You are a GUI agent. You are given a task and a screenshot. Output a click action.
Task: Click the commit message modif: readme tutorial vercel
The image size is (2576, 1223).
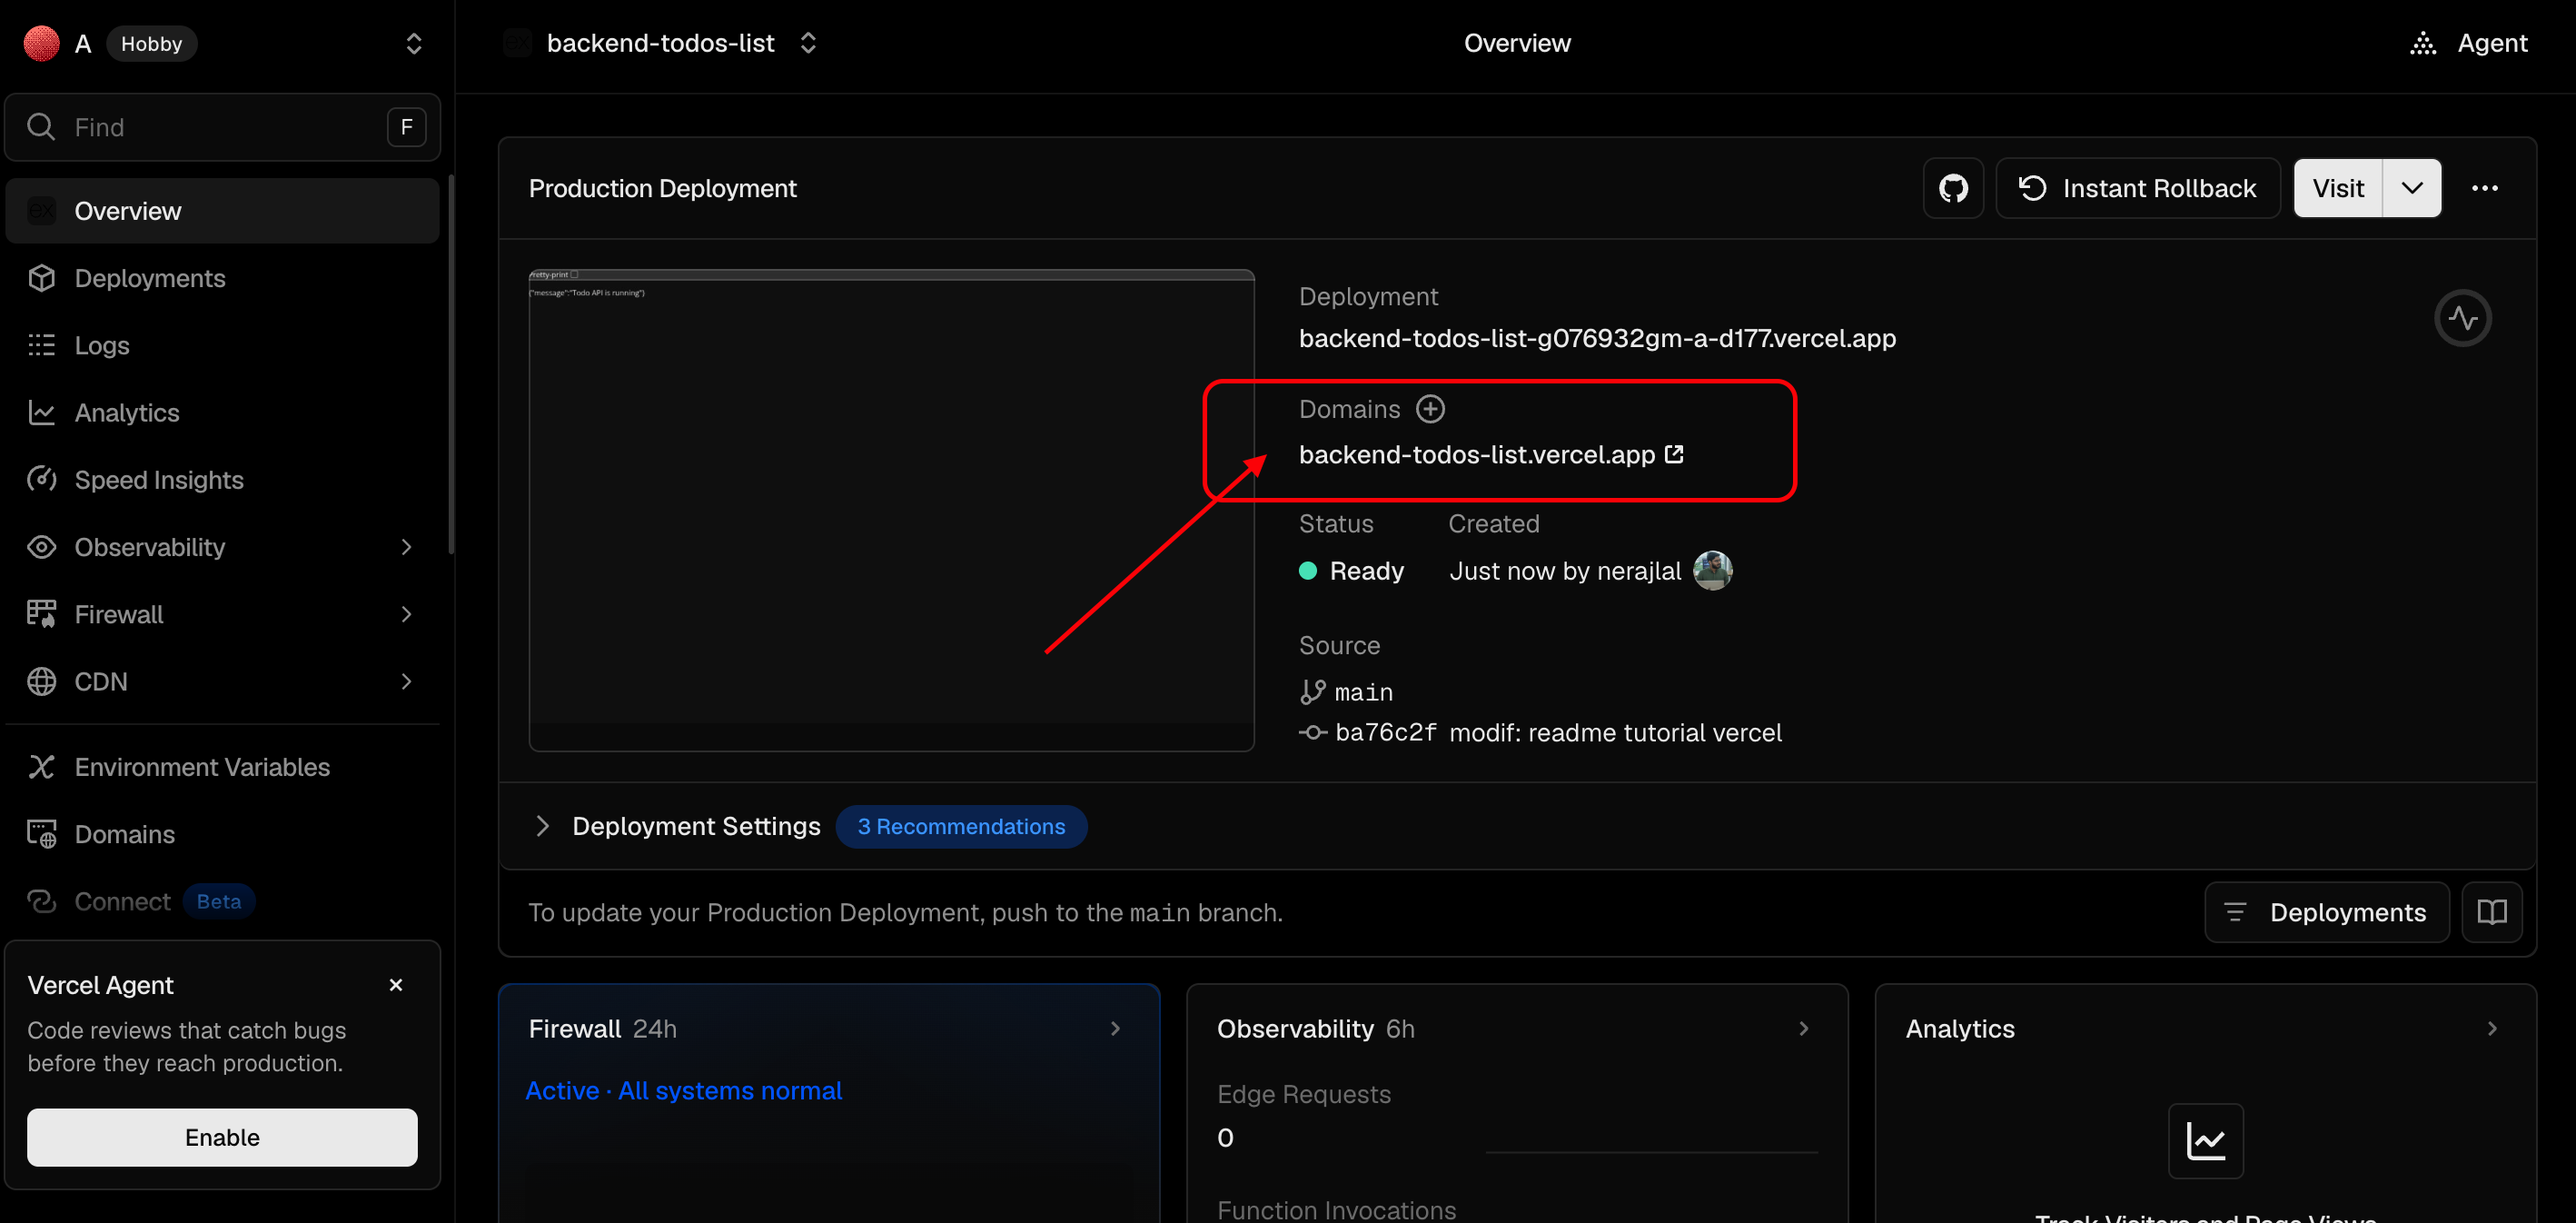pyautogui.click(x=1615, y=733)
